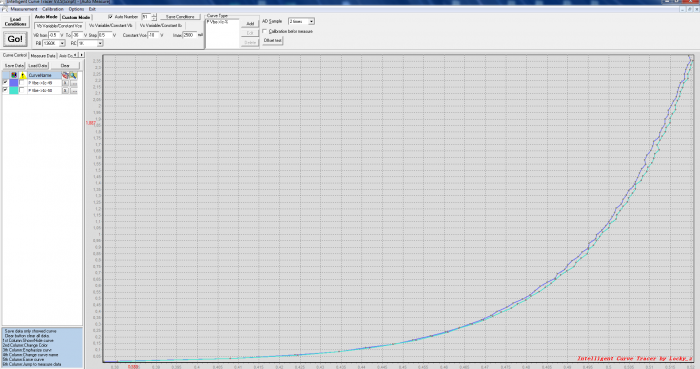Image resolution: width=700 pixels, height=369 pixels.
Task: Switch to the Measure Data tab
Action: [x=43, y=56]
